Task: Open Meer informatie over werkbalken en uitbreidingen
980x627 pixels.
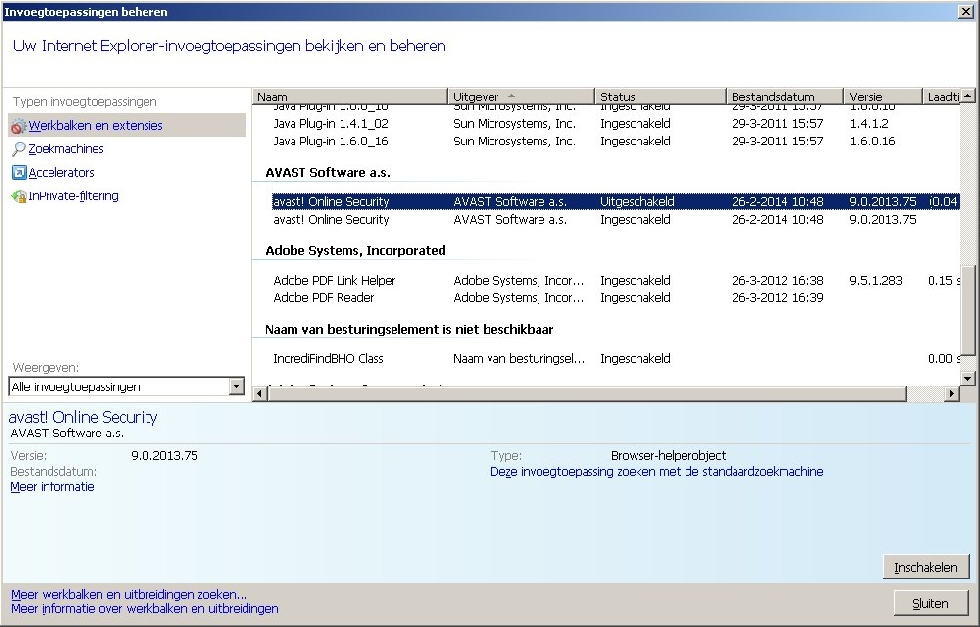Action: click(x=144, y=609)
